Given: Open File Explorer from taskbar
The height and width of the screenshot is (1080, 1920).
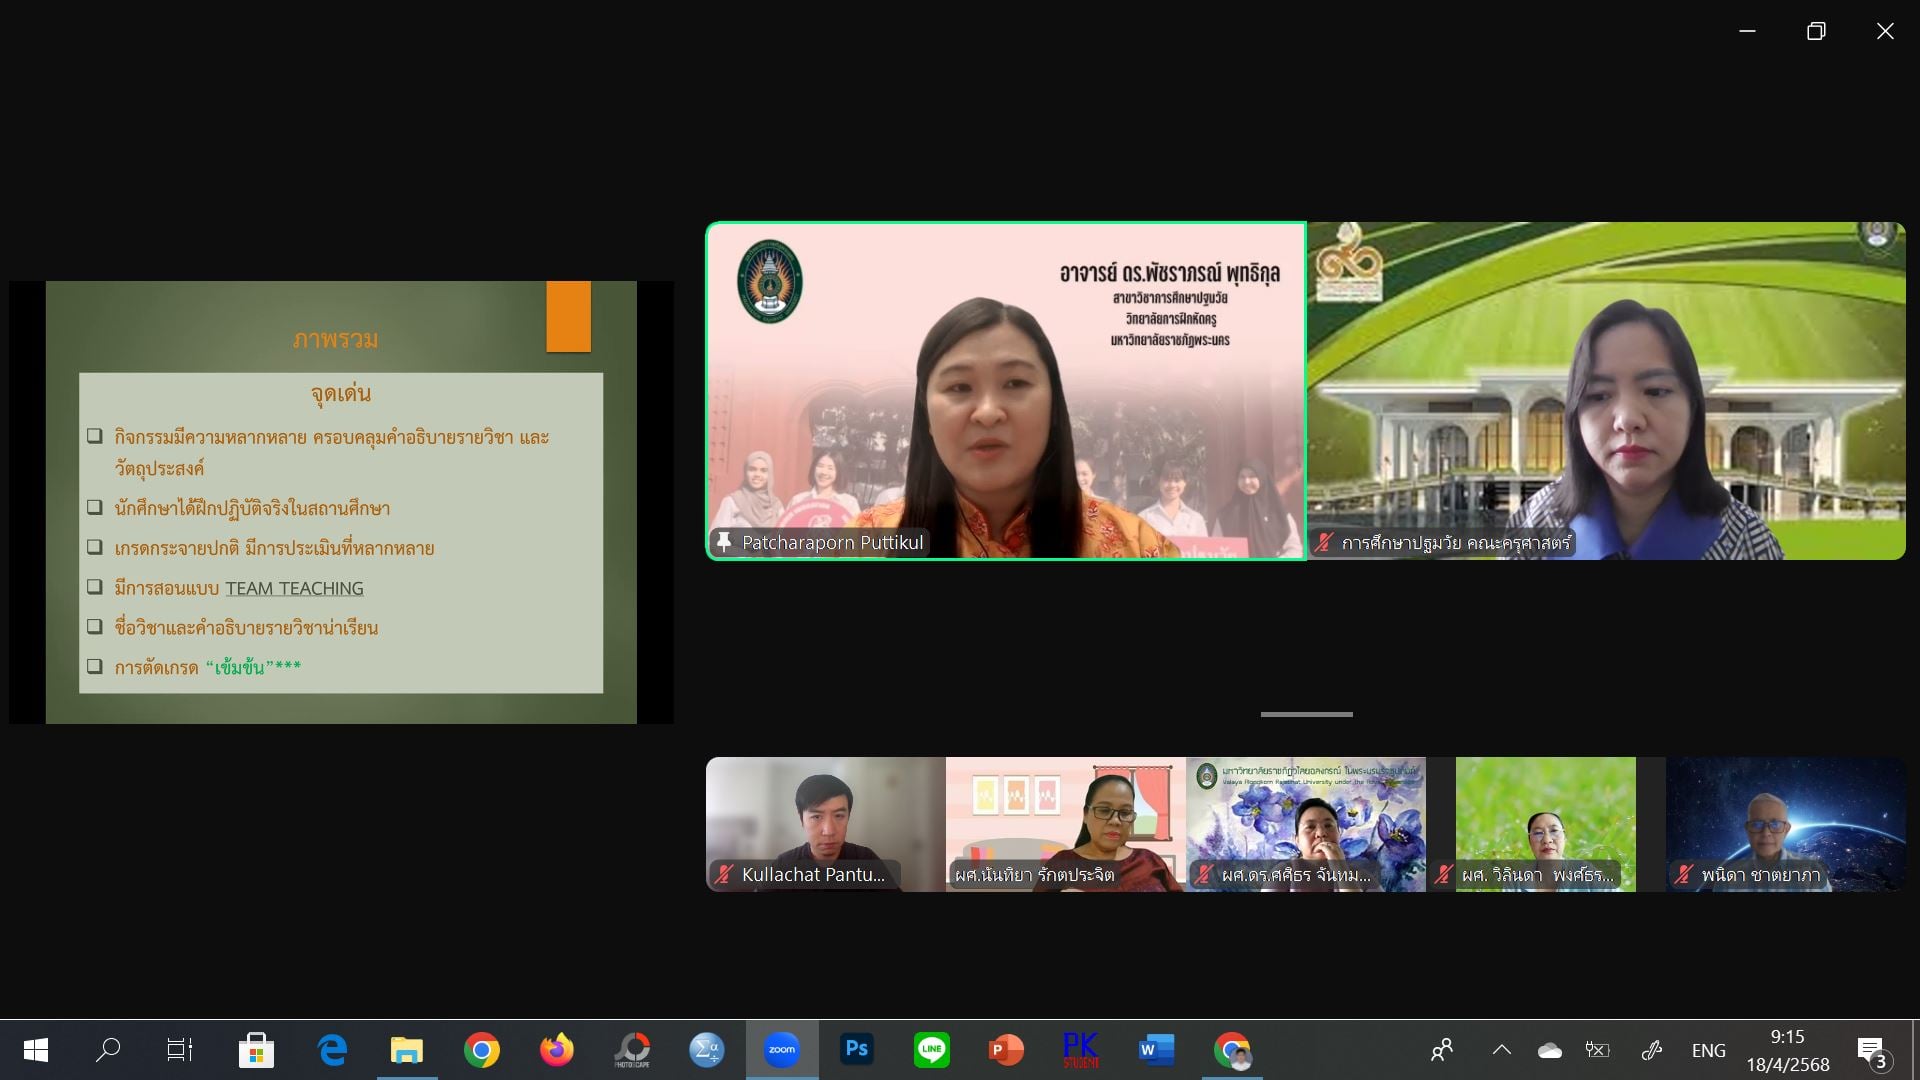Looking at the screenshot, I should point(407,1050).
